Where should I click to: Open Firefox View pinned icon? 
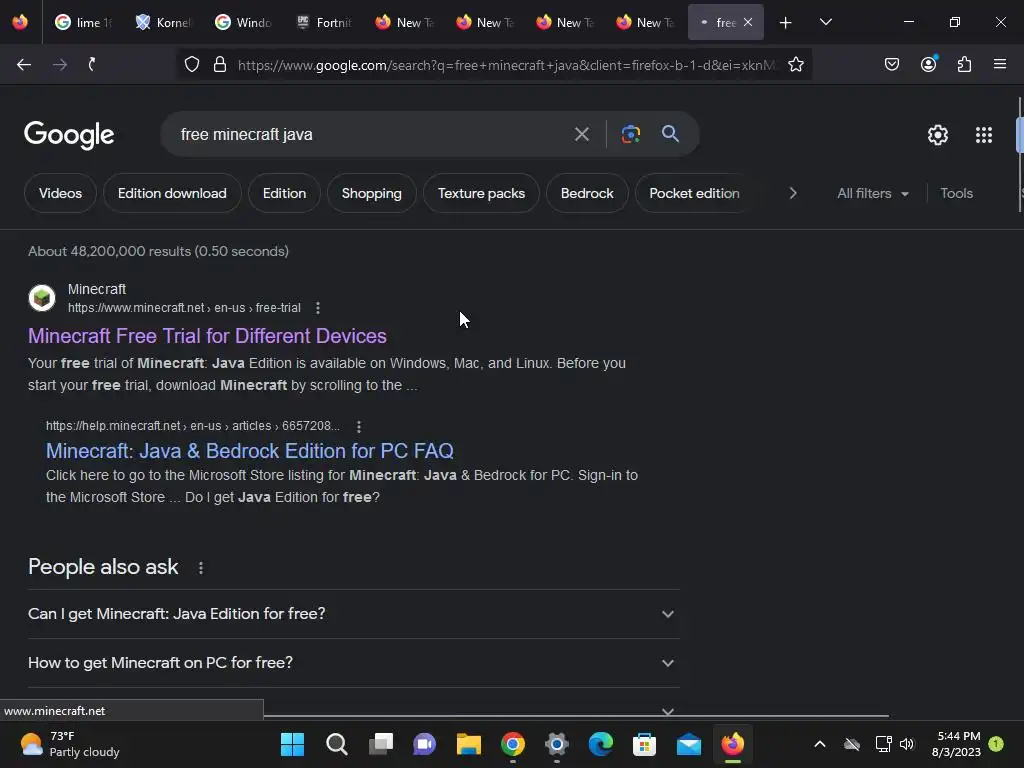[20, 22]
